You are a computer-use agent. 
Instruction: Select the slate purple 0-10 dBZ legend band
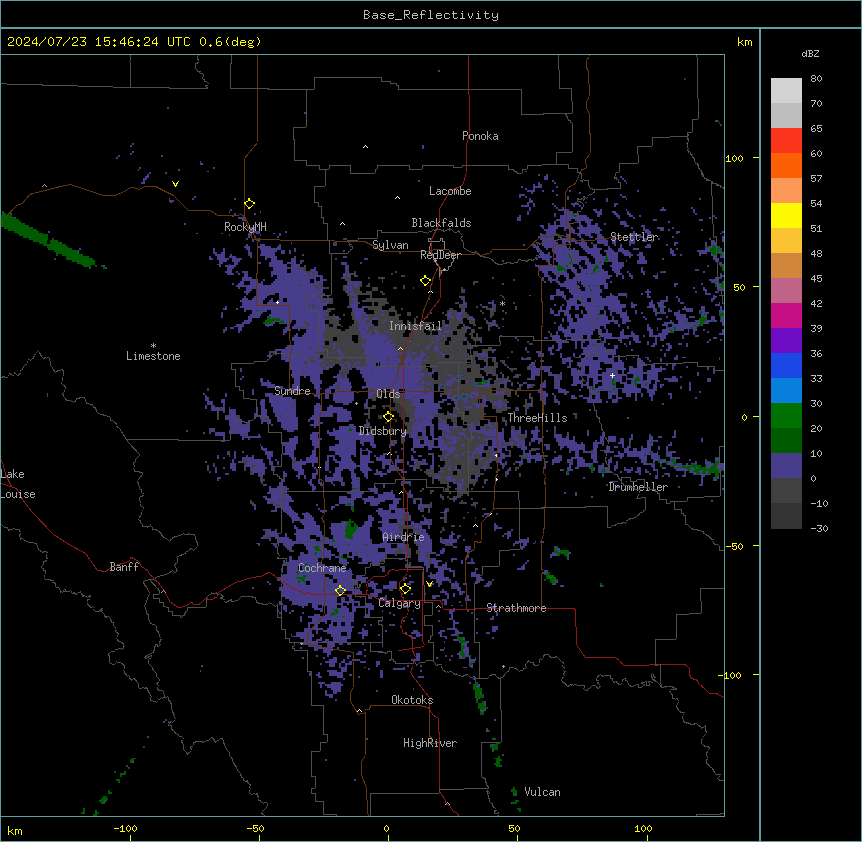point(786,466)
